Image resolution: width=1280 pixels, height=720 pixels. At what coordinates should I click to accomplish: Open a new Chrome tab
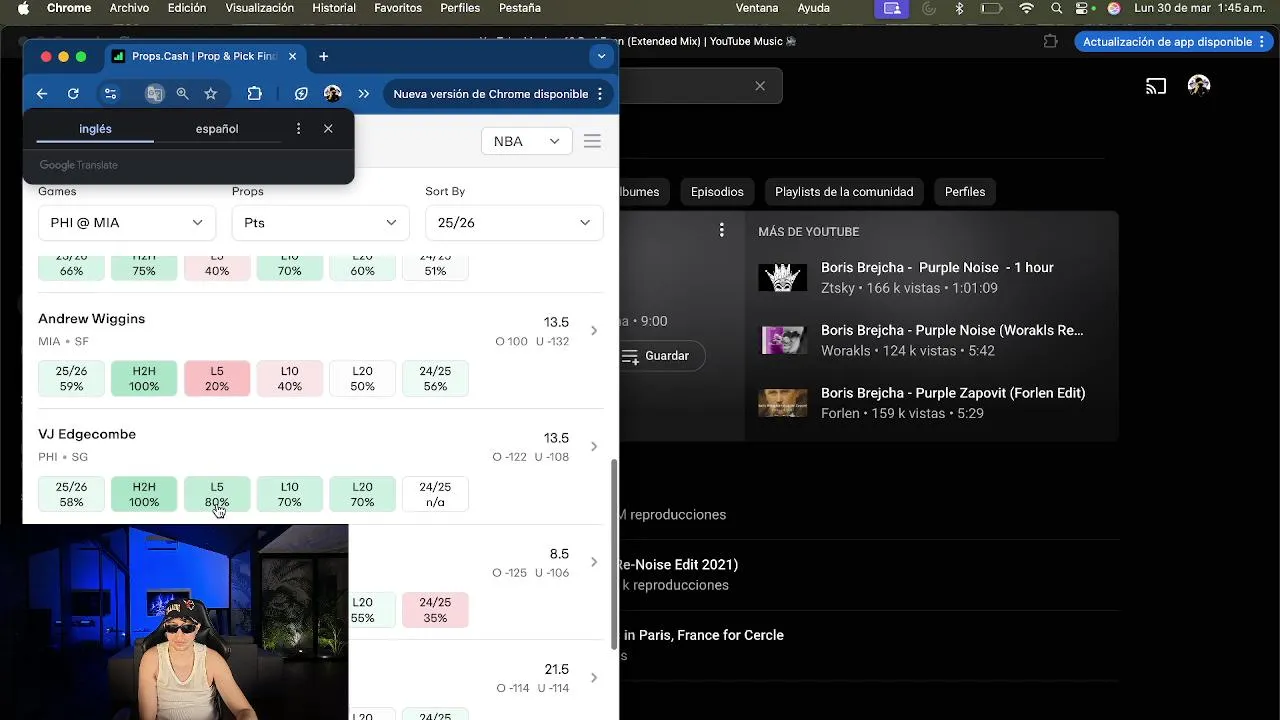pos(323,57)
